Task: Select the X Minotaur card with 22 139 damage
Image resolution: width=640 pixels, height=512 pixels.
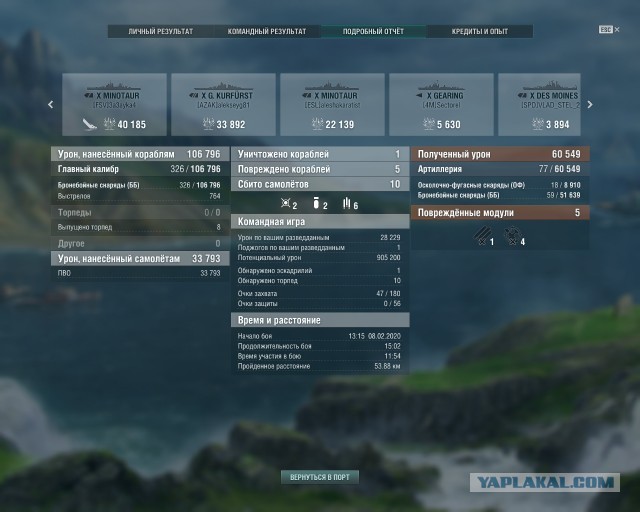Action: point(332,105)
